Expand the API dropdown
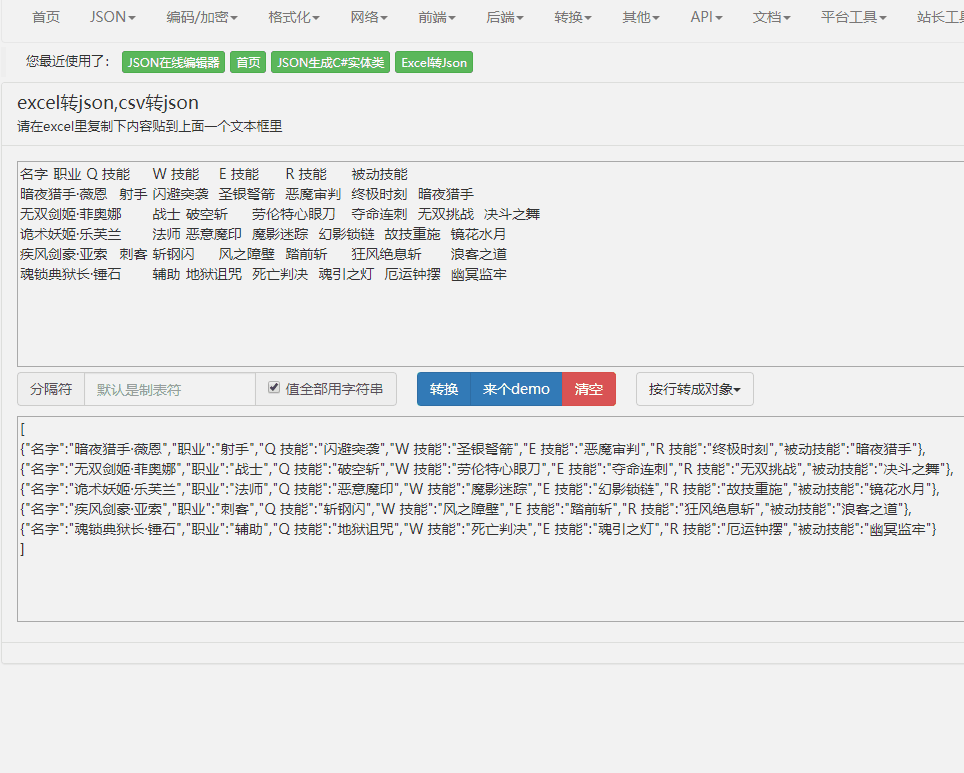The image size is (964, 773). (706, 16)
